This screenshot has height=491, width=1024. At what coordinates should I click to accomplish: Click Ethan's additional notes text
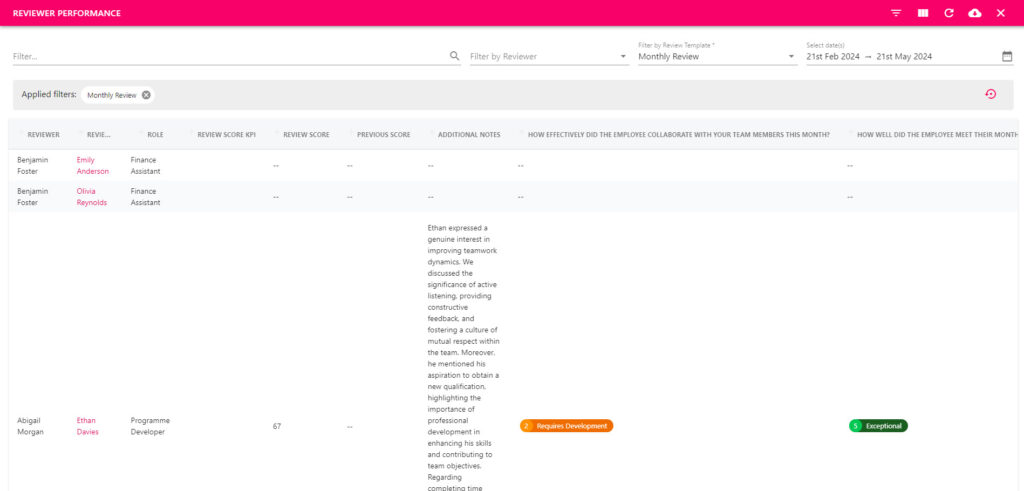pyautogui.click(x=464, y=357)
